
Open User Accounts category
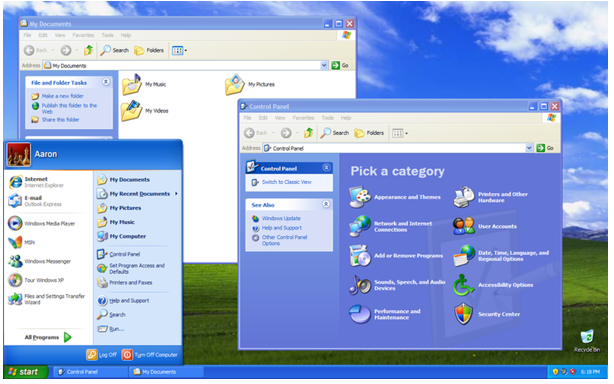tap(485, 226)
